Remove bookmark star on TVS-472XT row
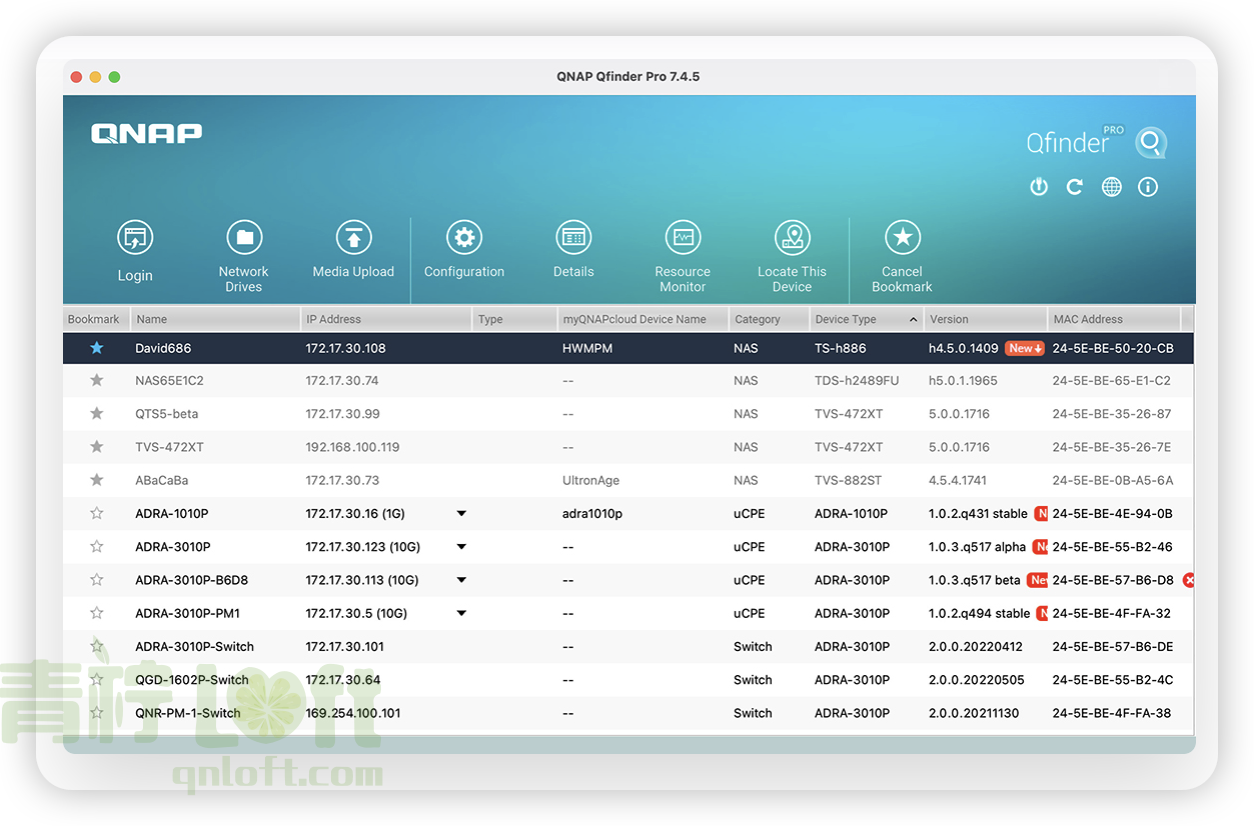 click(97, 447)
